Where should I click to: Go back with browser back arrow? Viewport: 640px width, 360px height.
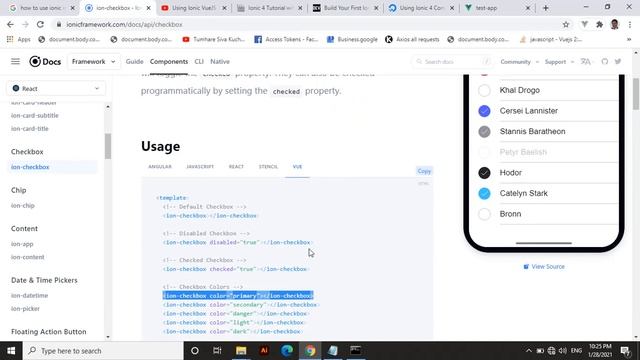pos(10,24)
